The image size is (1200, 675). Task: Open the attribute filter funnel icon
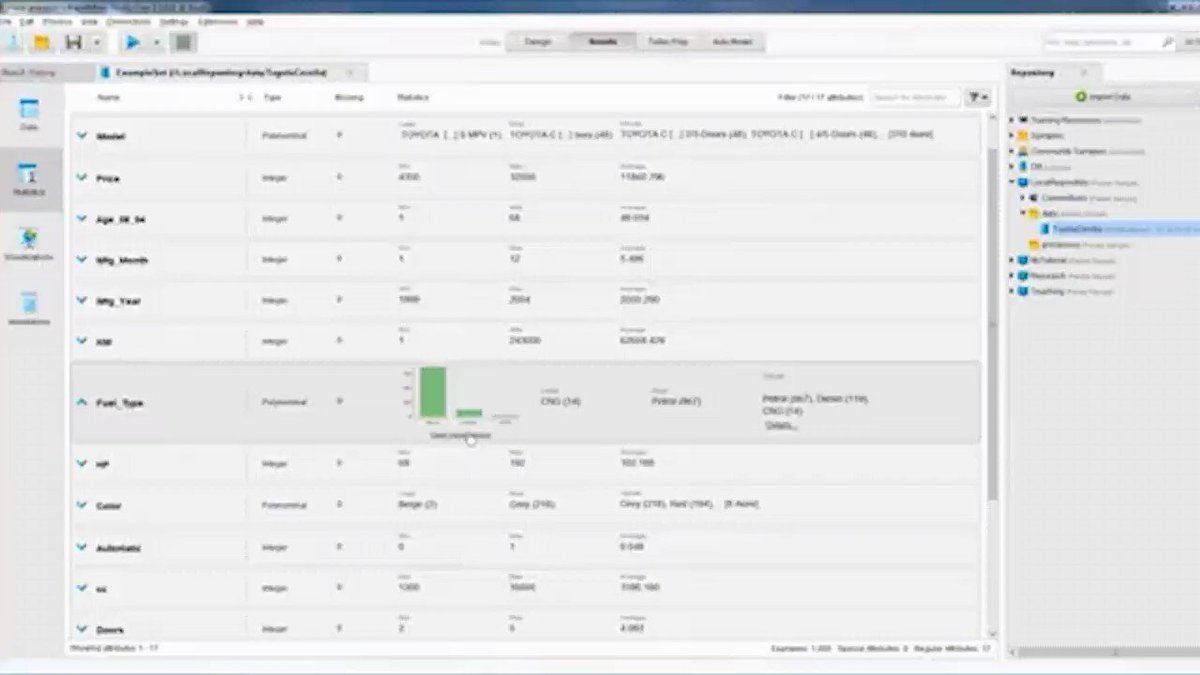(x=974, y=97)
